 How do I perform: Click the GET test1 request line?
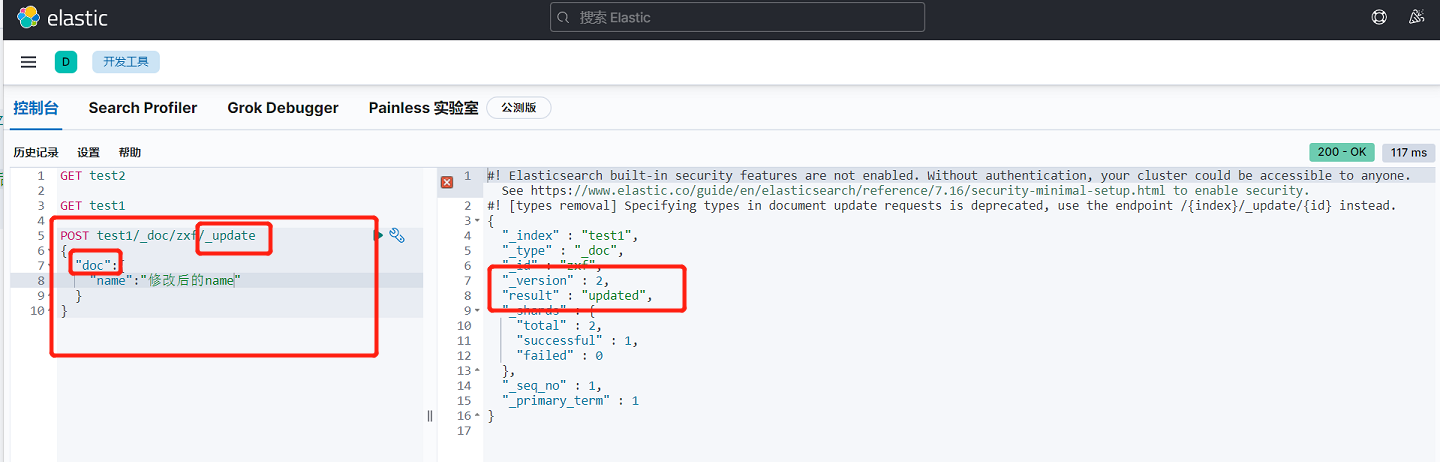pyautogui.click(x=93, y=205)
